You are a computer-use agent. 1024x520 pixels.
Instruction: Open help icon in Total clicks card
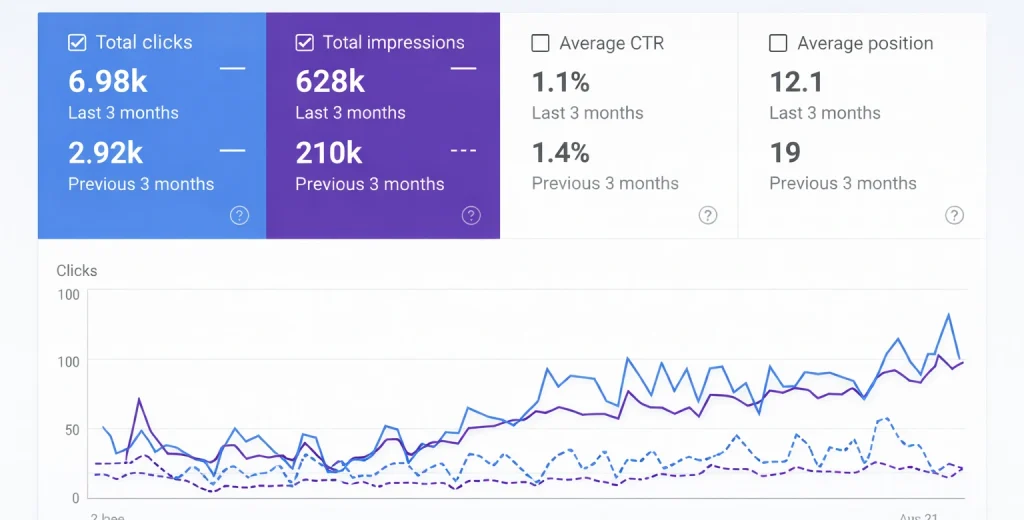239,215
